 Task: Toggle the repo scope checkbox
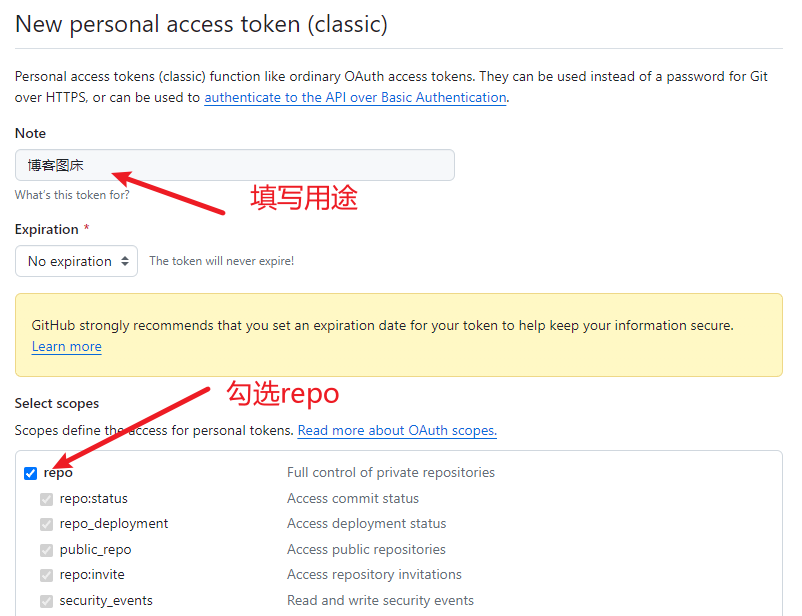pyautogui.click(x=31, y=473)
